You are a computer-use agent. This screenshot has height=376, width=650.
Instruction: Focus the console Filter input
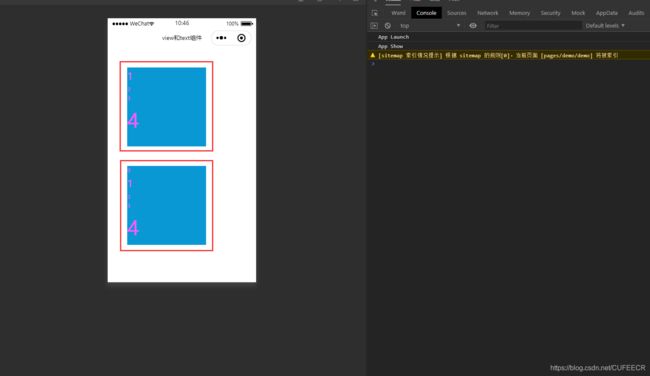pos(533,26)
